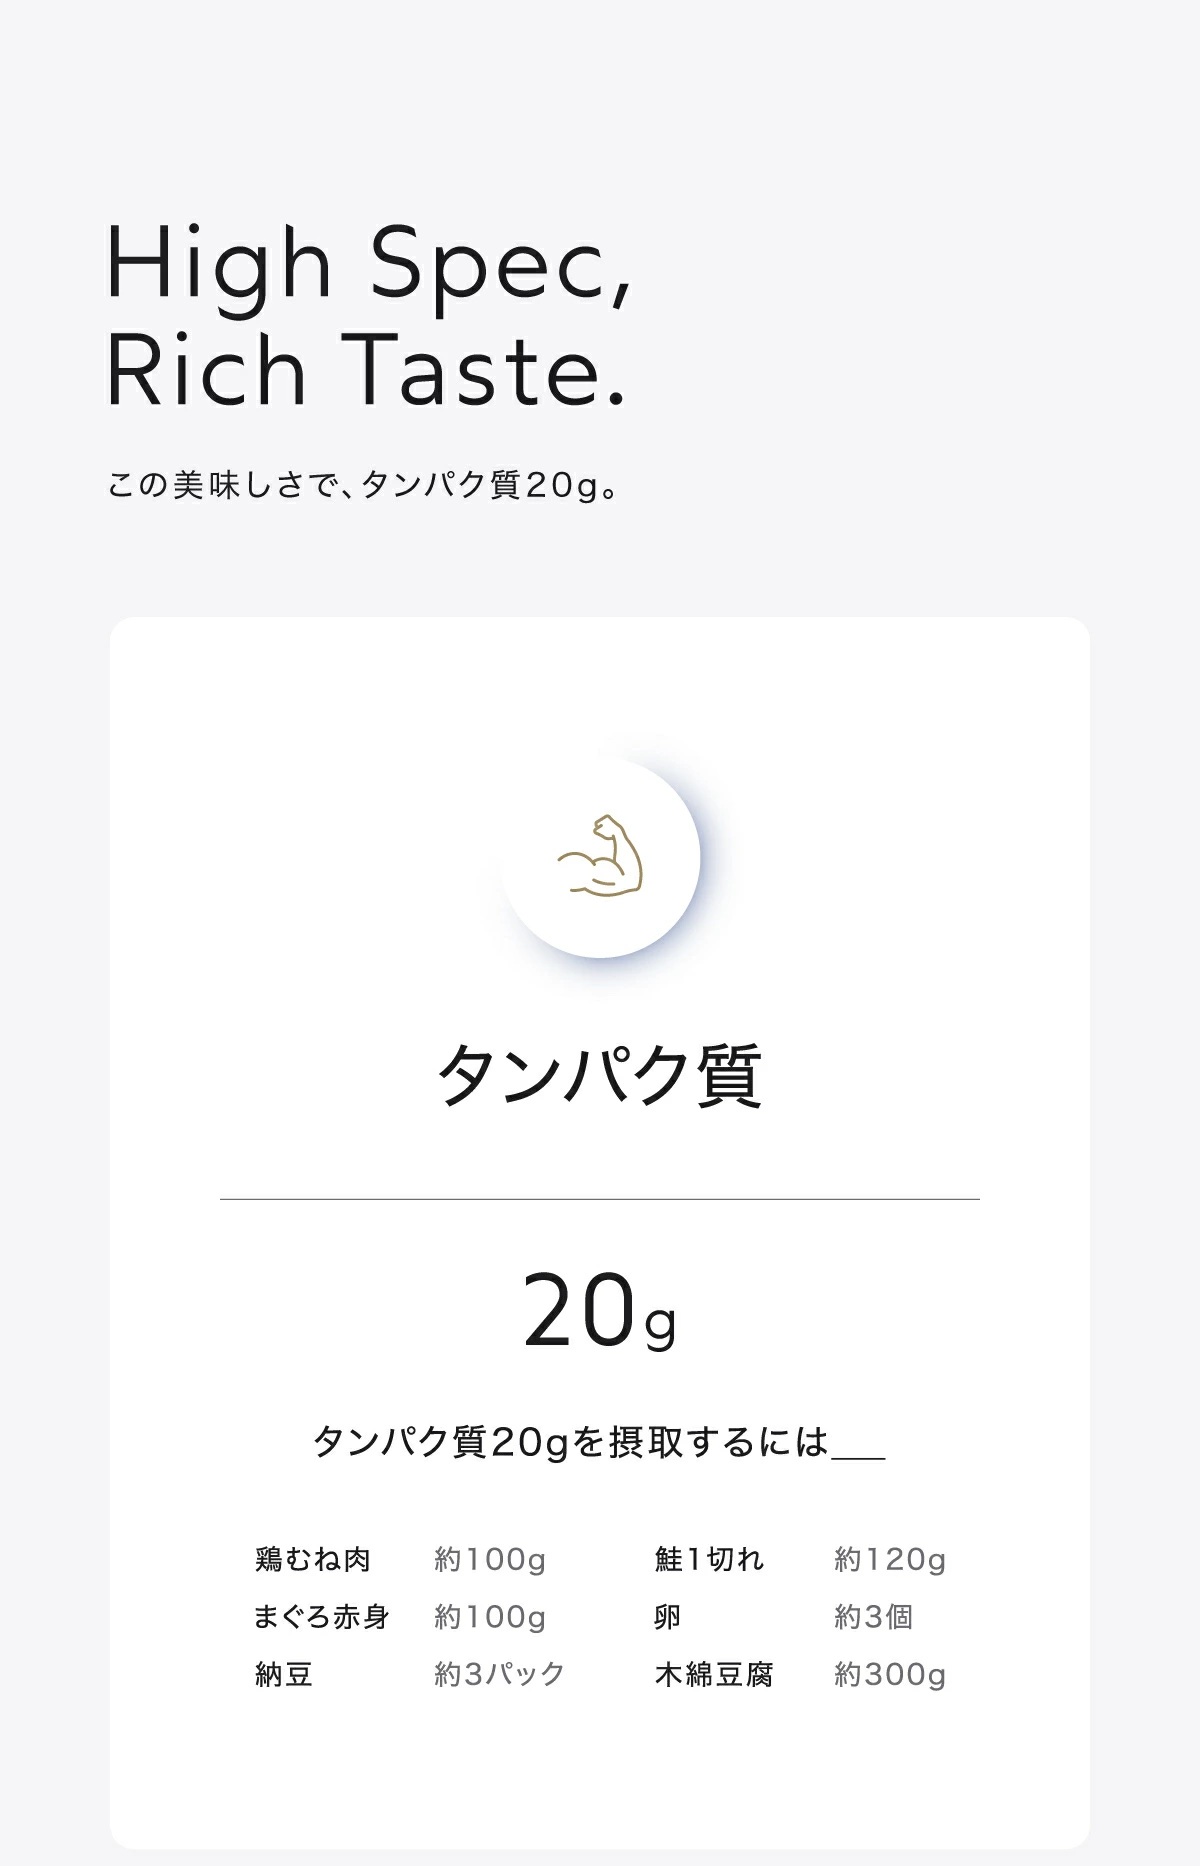
Task: Click the "卵" food label
Action: pos(668,1617)
